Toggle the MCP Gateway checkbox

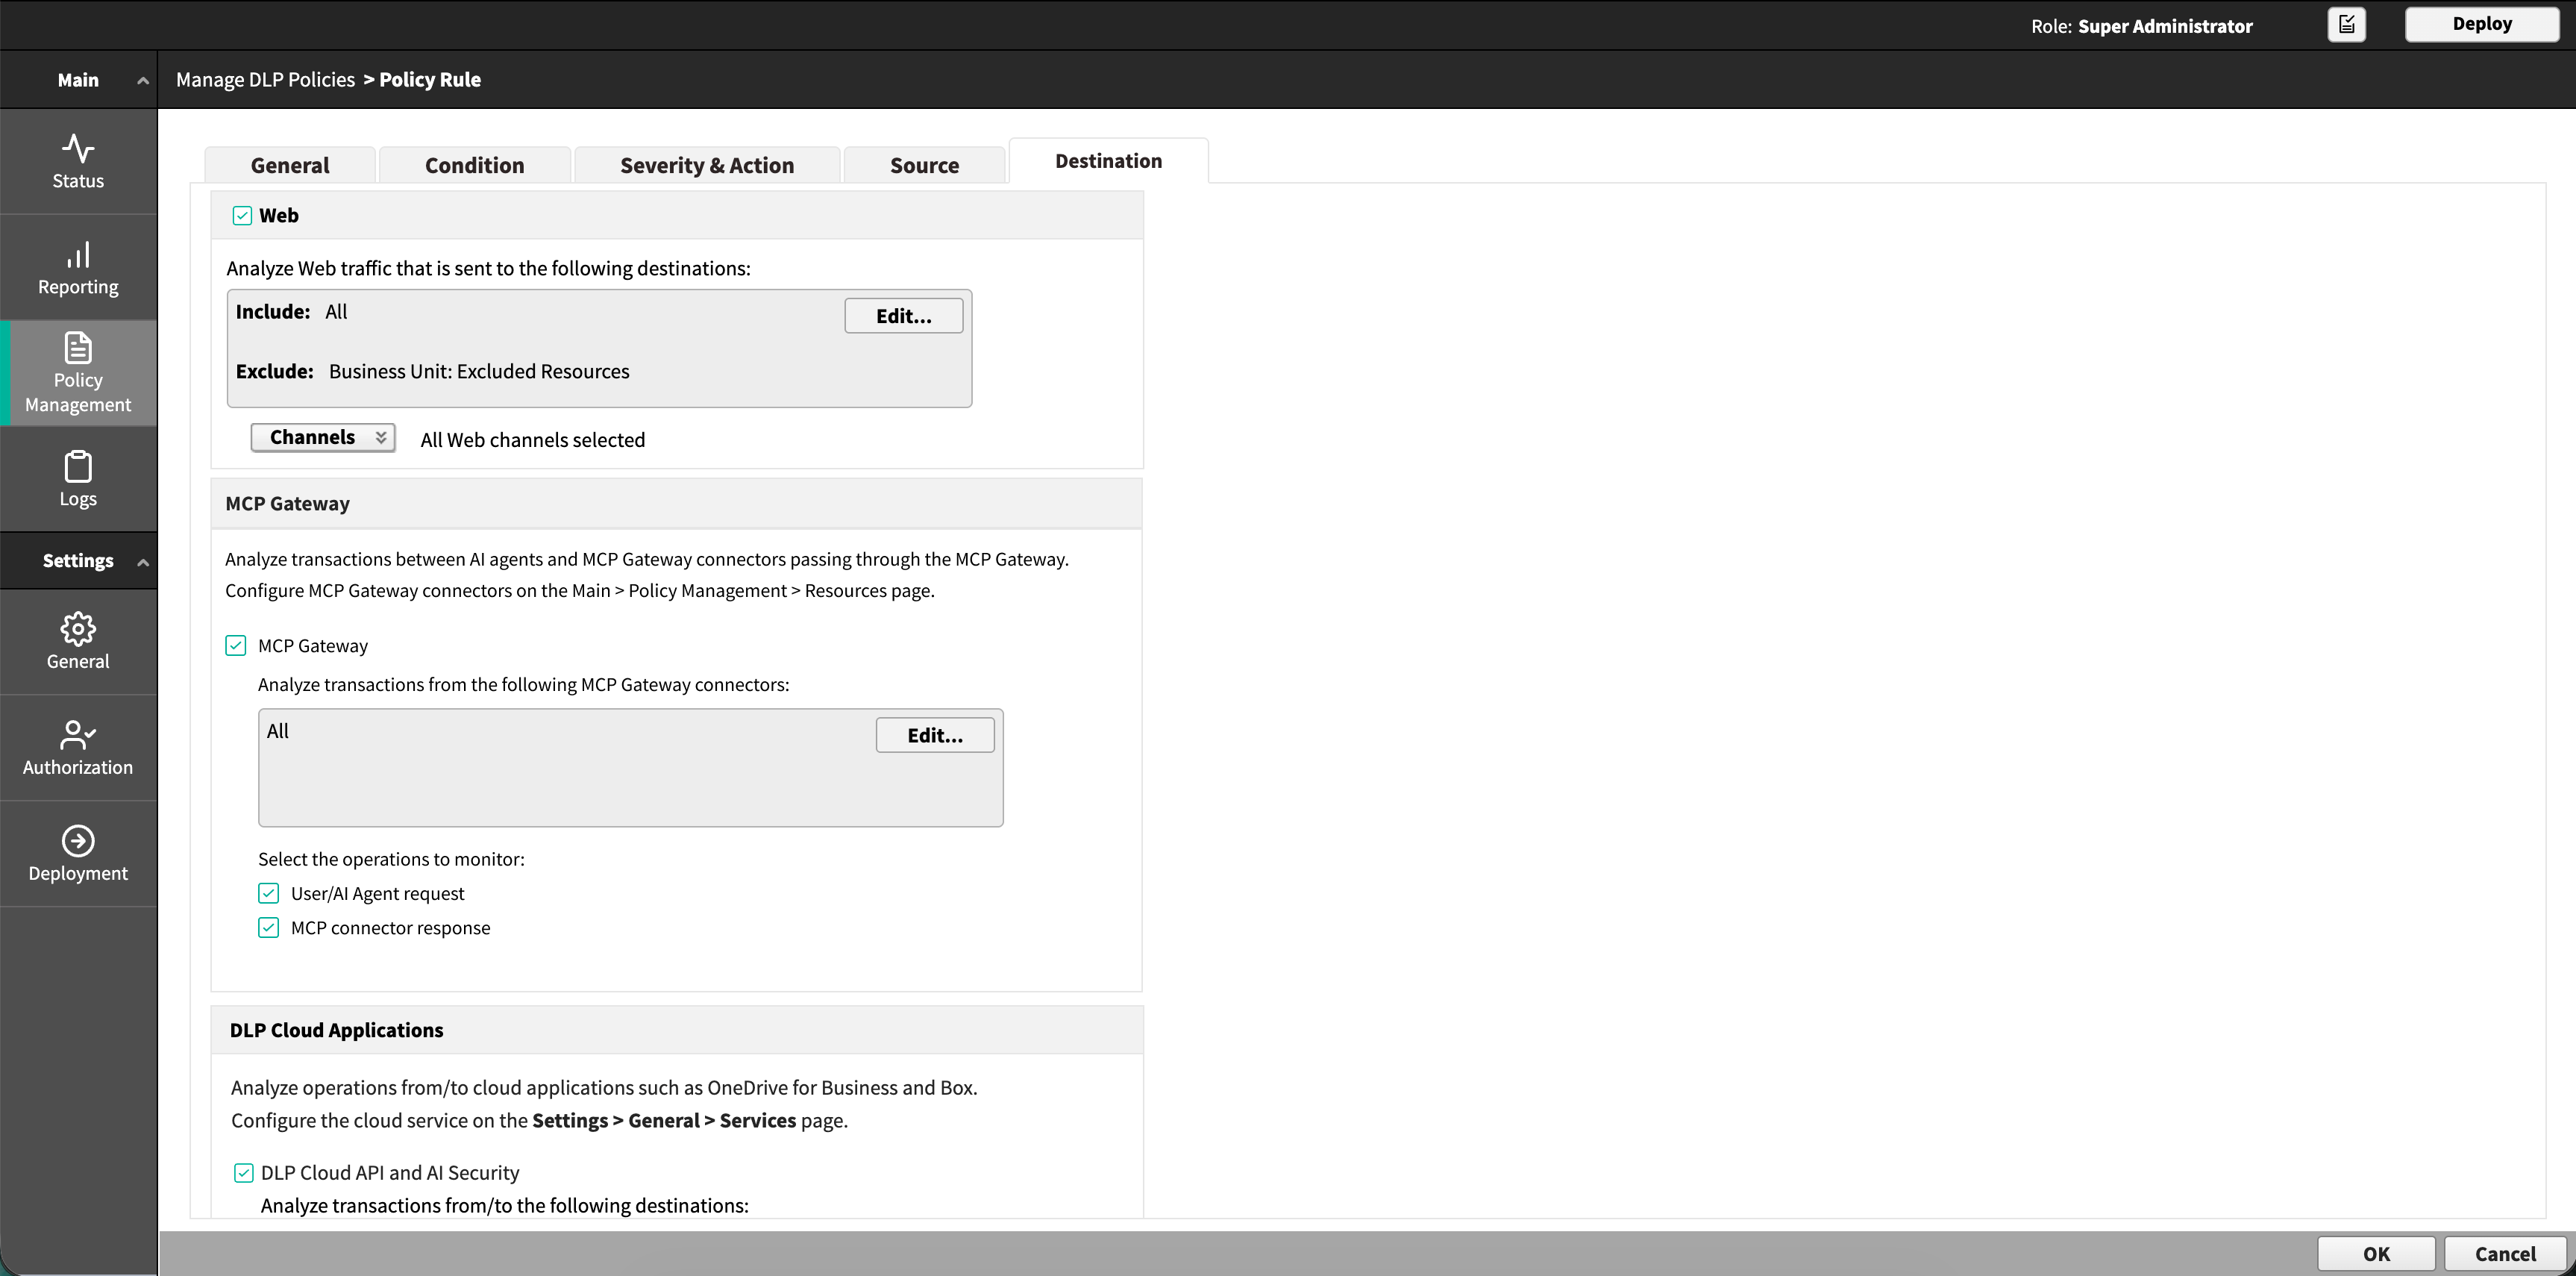[x=236, y=645]
